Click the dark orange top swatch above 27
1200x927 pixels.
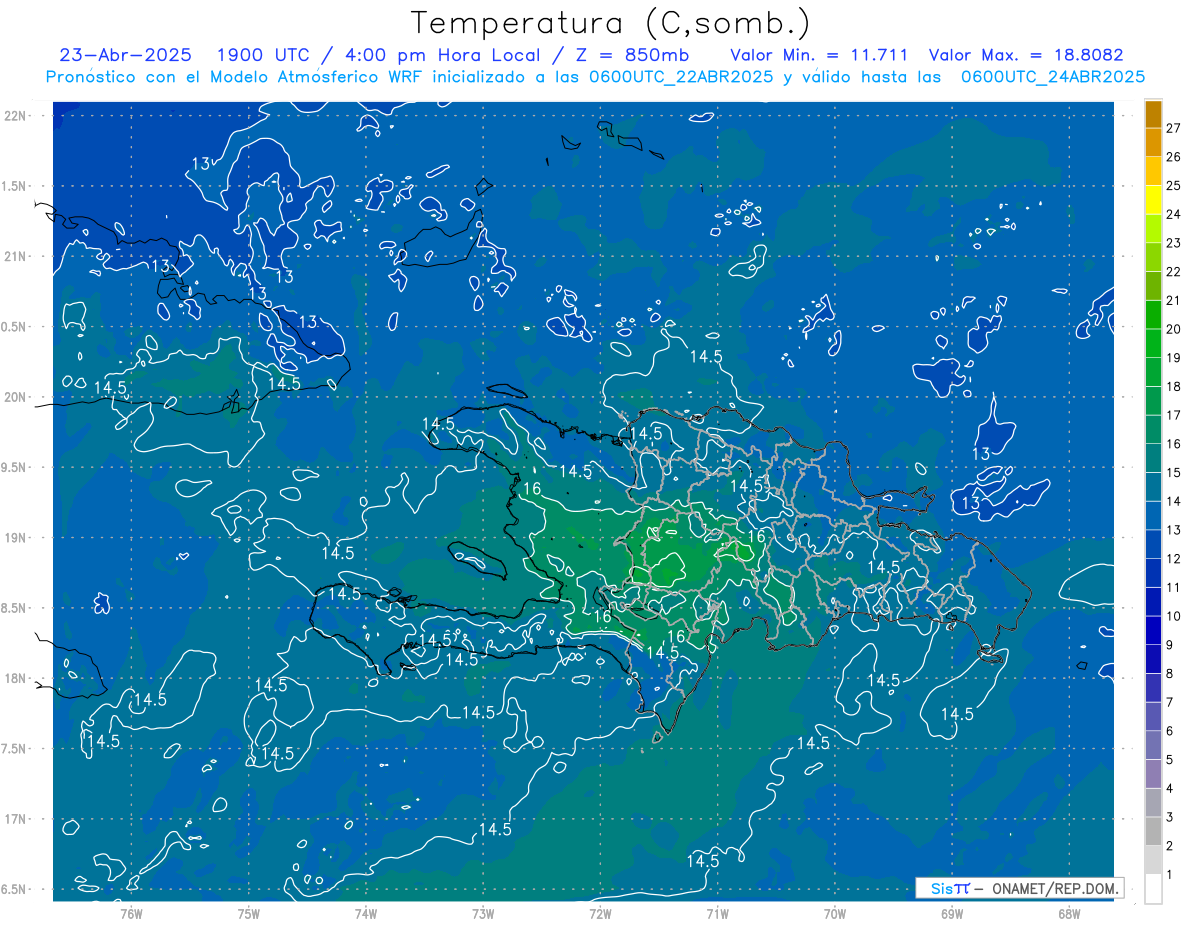[1153, 114]
